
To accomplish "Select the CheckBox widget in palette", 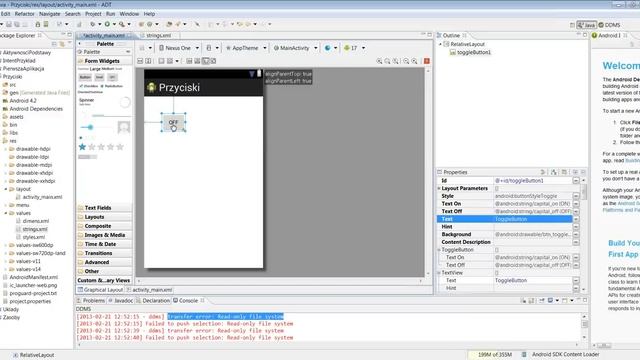I will tap(89, 86).
